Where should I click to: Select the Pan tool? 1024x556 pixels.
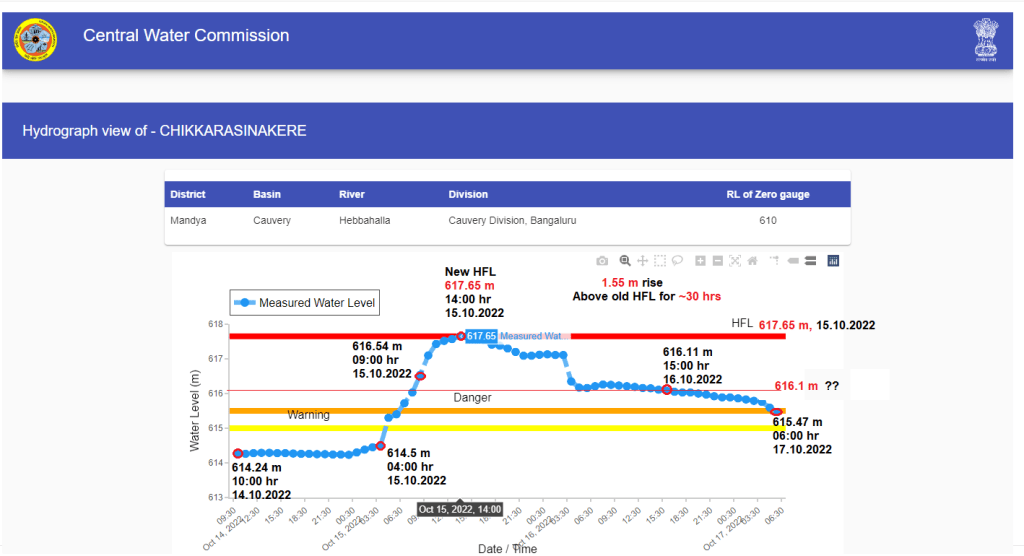click(643, 261)
